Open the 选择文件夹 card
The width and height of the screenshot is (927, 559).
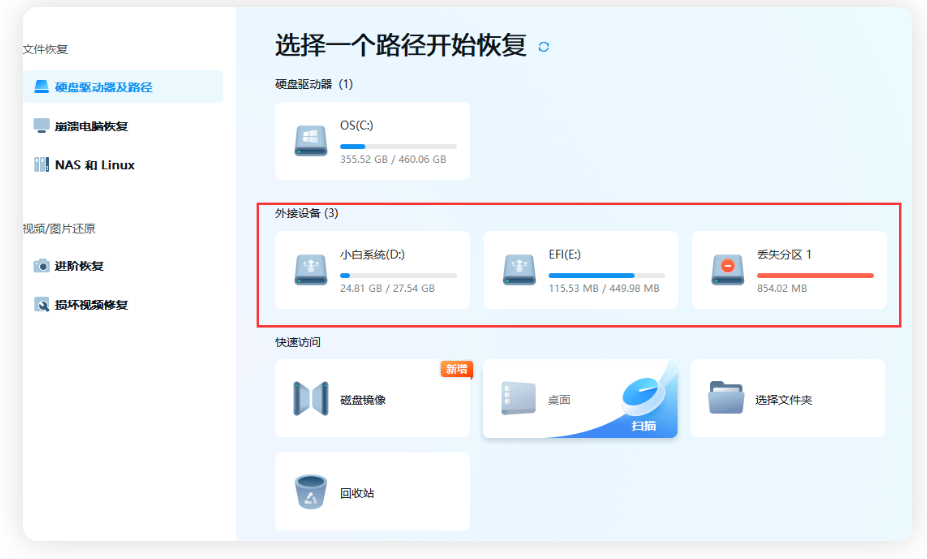point(788,398)
